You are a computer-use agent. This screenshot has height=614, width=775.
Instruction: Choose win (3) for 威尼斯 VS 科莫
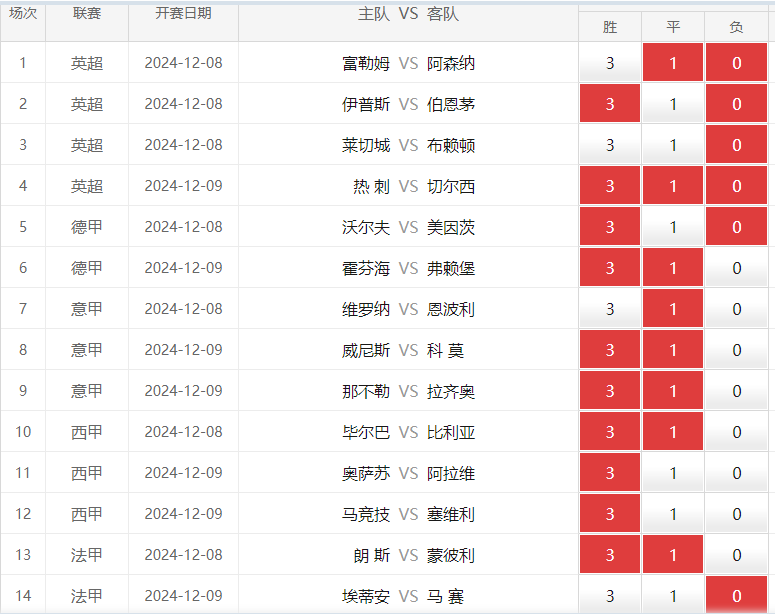(610, 350)
